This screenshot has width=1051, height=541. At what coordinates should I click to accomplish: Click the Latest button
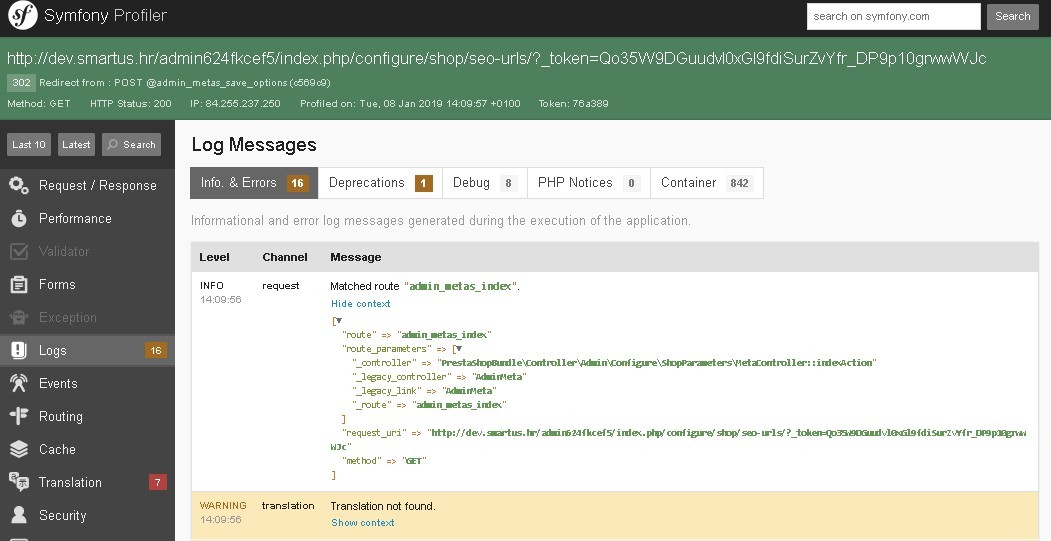(76, 144)
